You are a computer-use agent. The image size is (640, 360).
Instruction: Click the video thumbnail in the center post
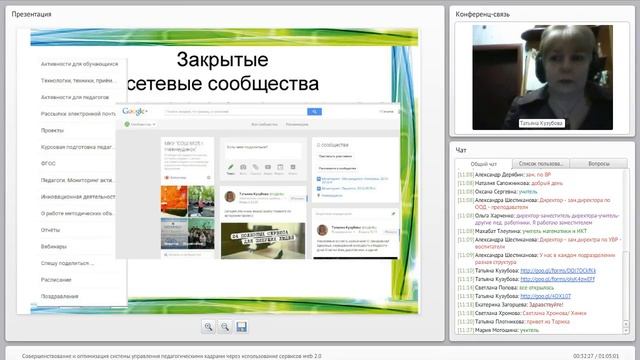263,241
